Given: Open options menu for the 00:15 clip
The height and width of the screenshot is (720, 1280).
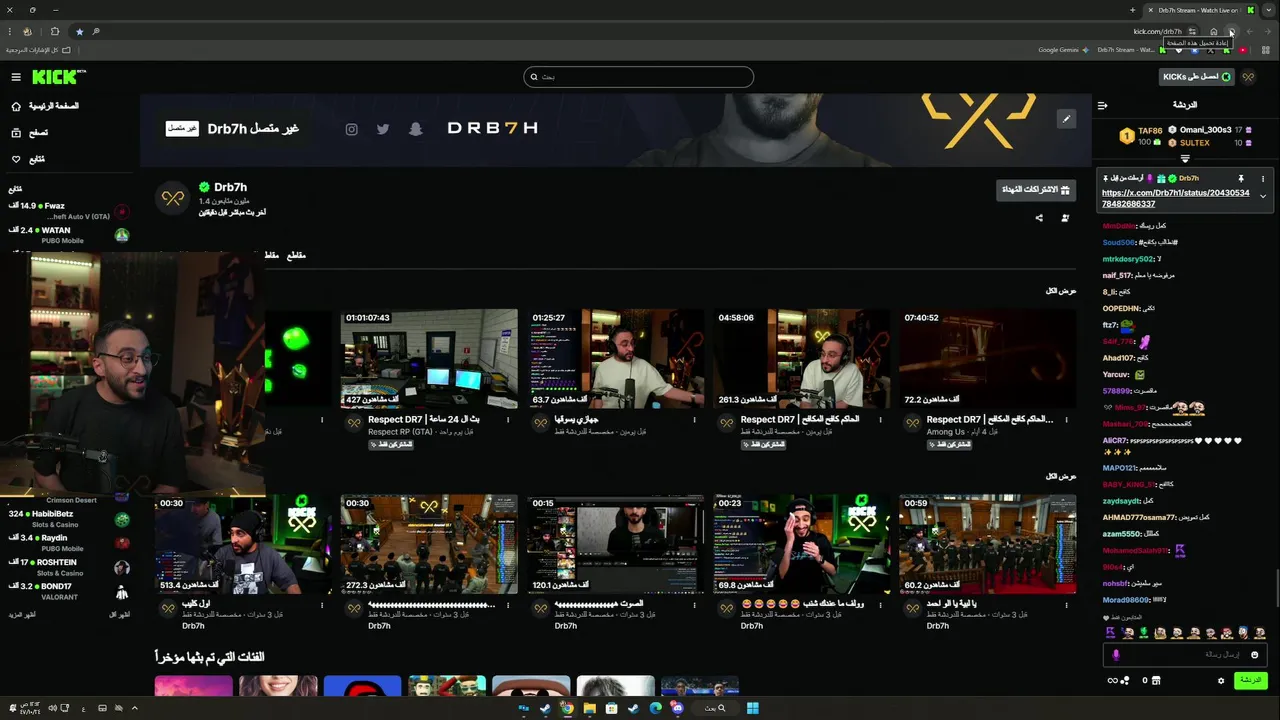Looking at the screenshot, I should [x=694, y=605].
